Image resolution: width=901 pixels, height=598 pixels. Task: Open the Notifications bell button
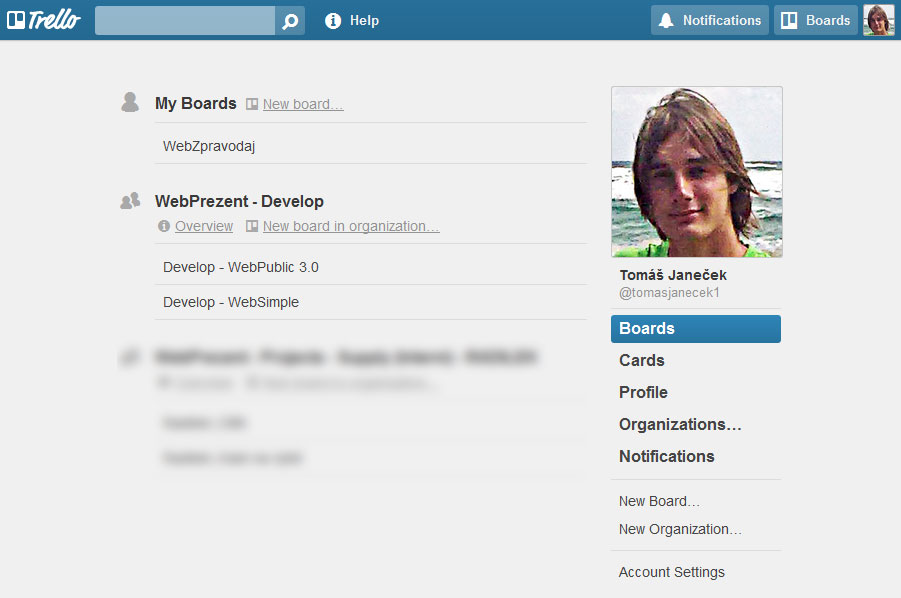tap(710, 20)
